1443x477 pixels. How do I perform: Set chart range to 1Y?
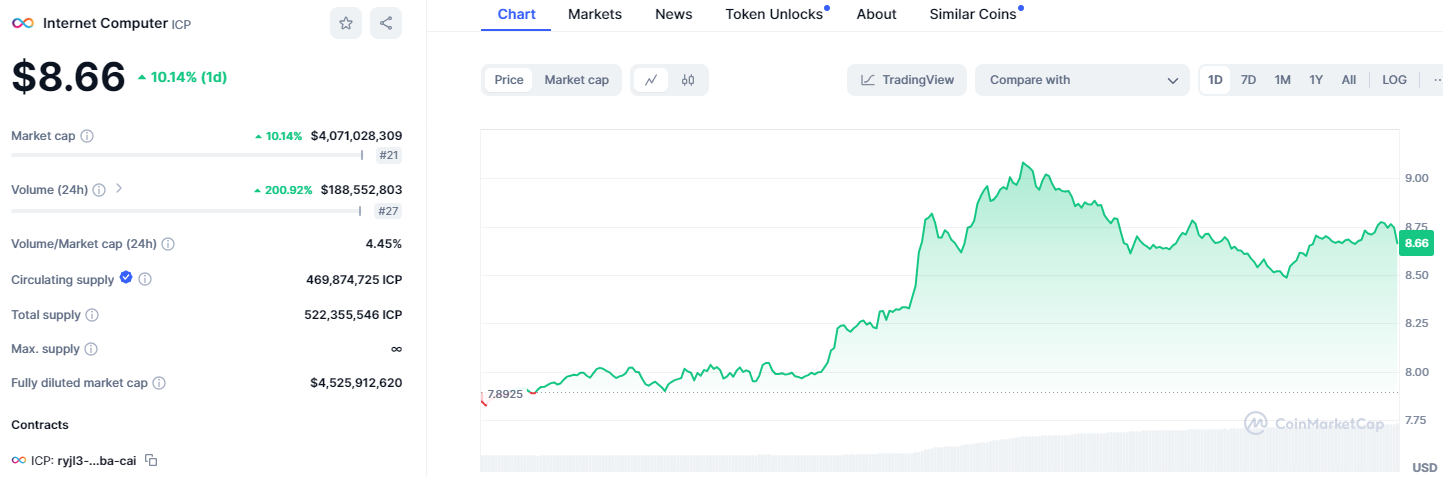[x=1316, y=80]
